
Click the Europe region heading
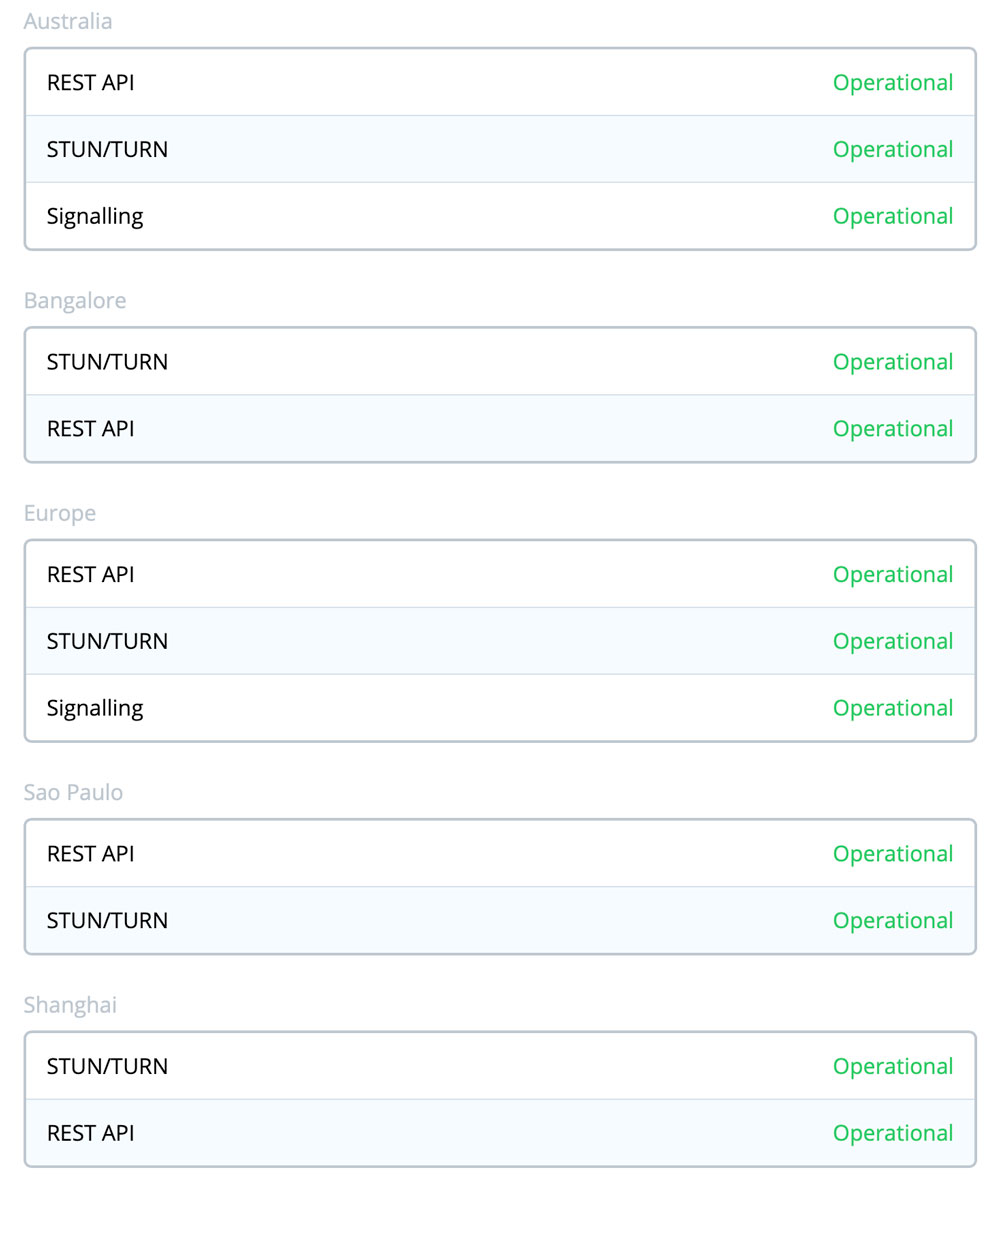(x=60, y=513)
